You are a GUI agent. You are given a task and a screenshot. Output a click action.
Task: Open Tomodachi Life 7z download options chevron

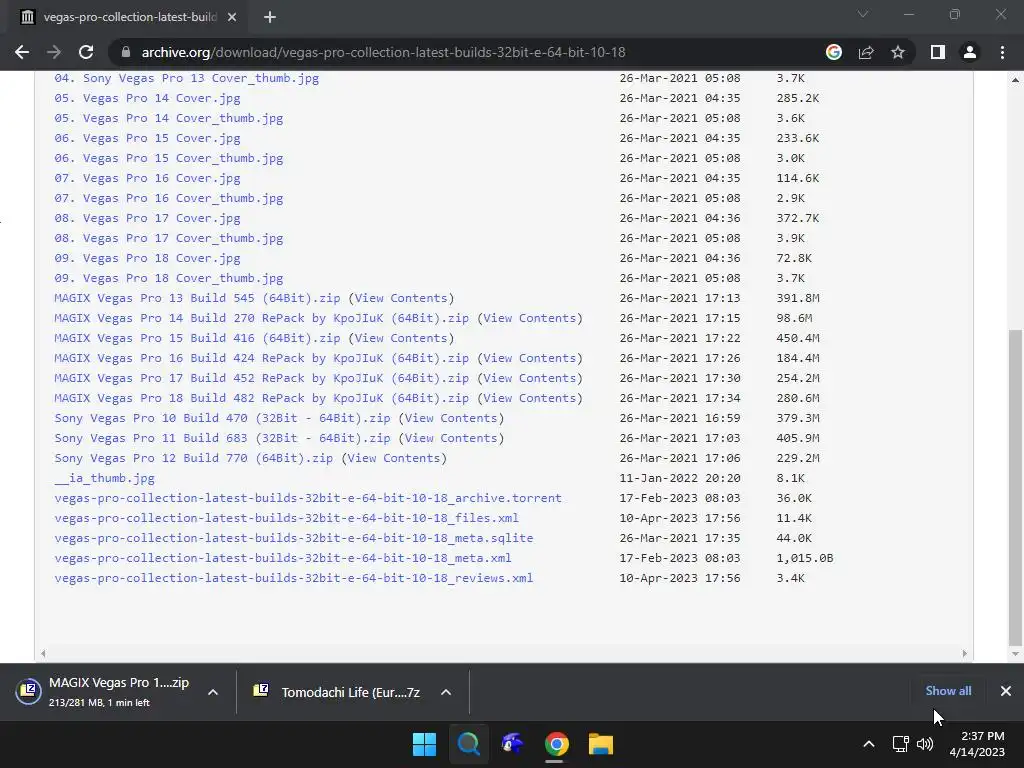446,692
